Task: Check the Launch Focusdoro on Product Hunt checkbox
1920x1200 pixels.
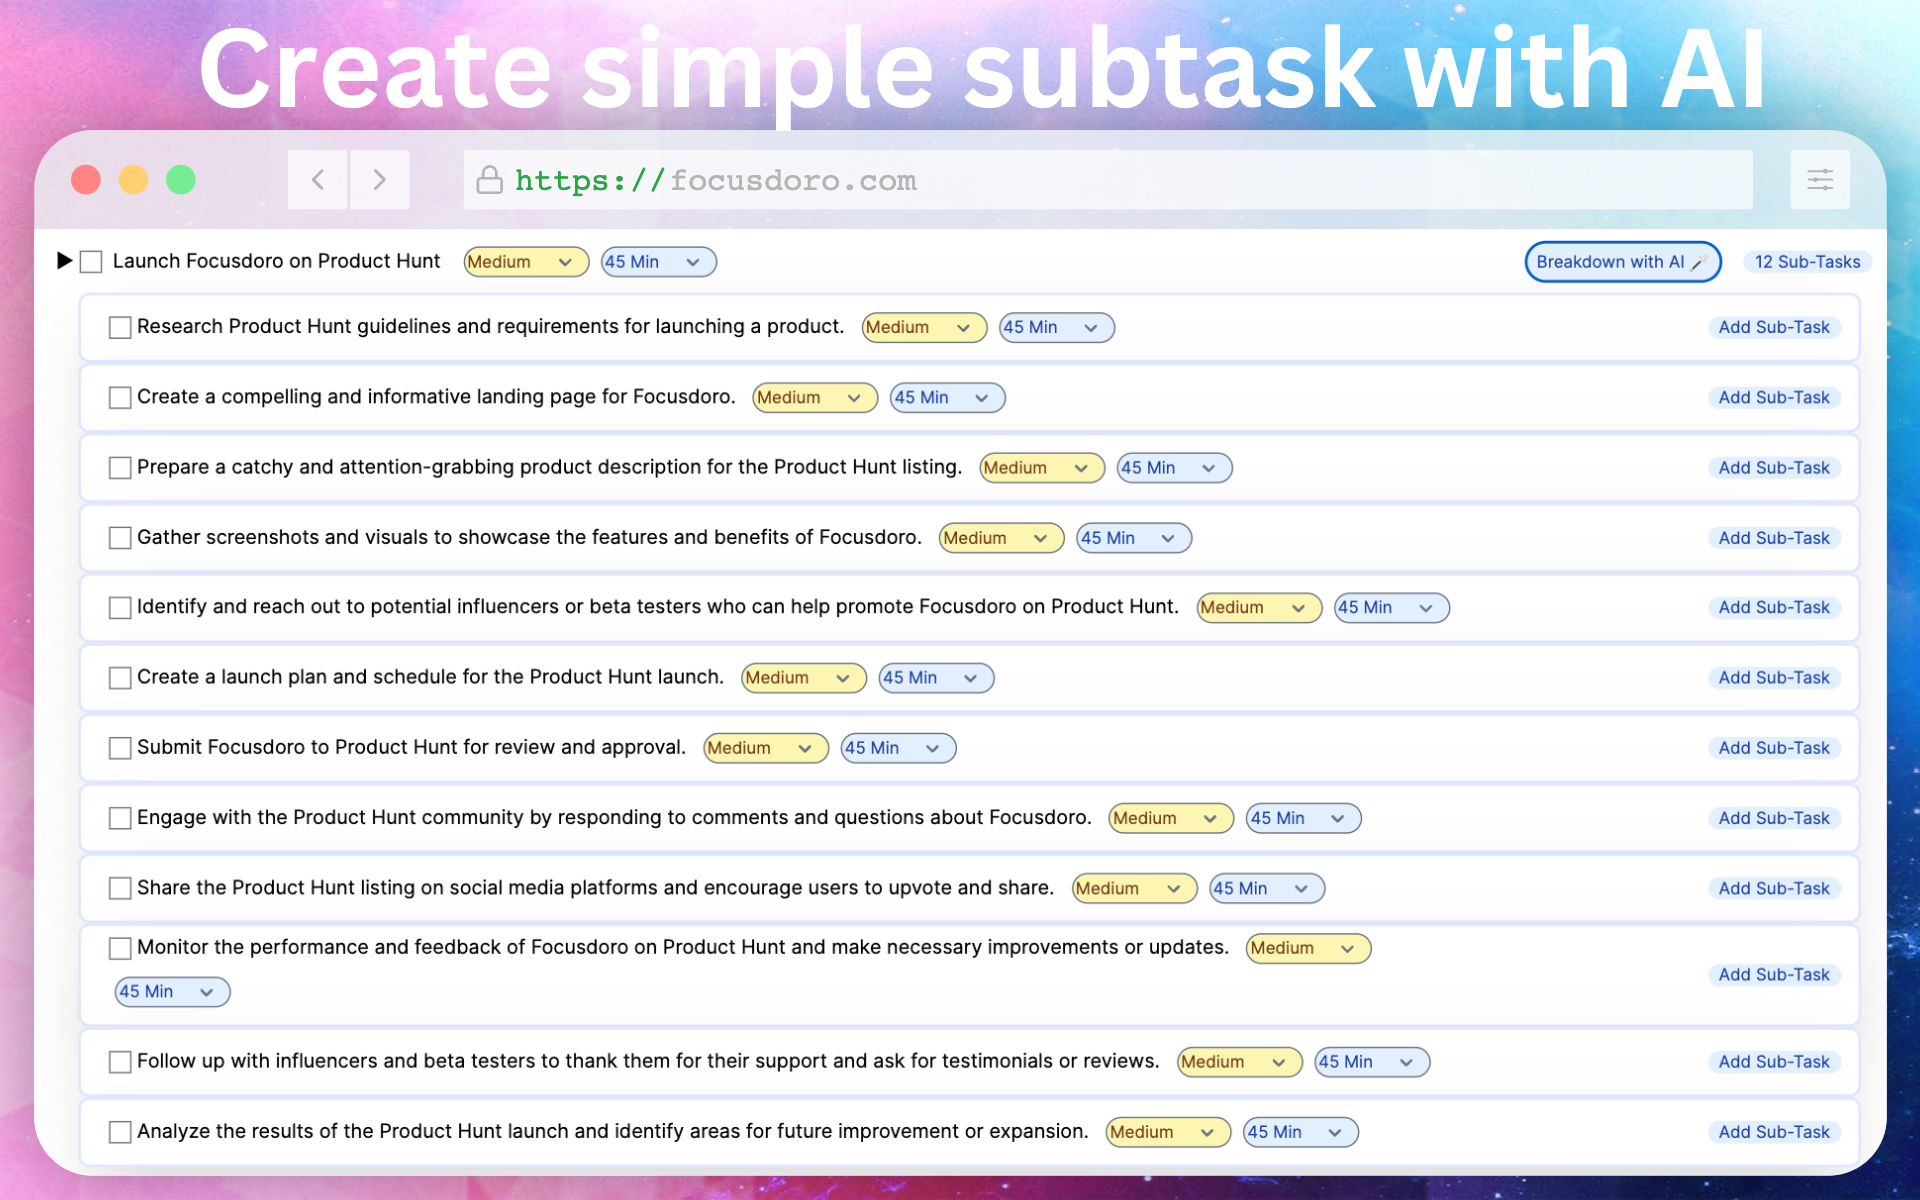Action: point(91,262)
